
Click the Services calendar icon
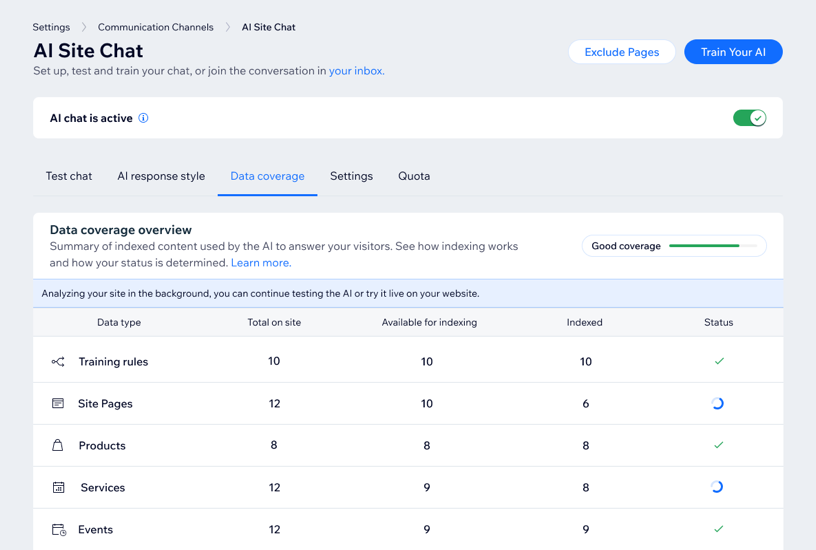(58, 488)
